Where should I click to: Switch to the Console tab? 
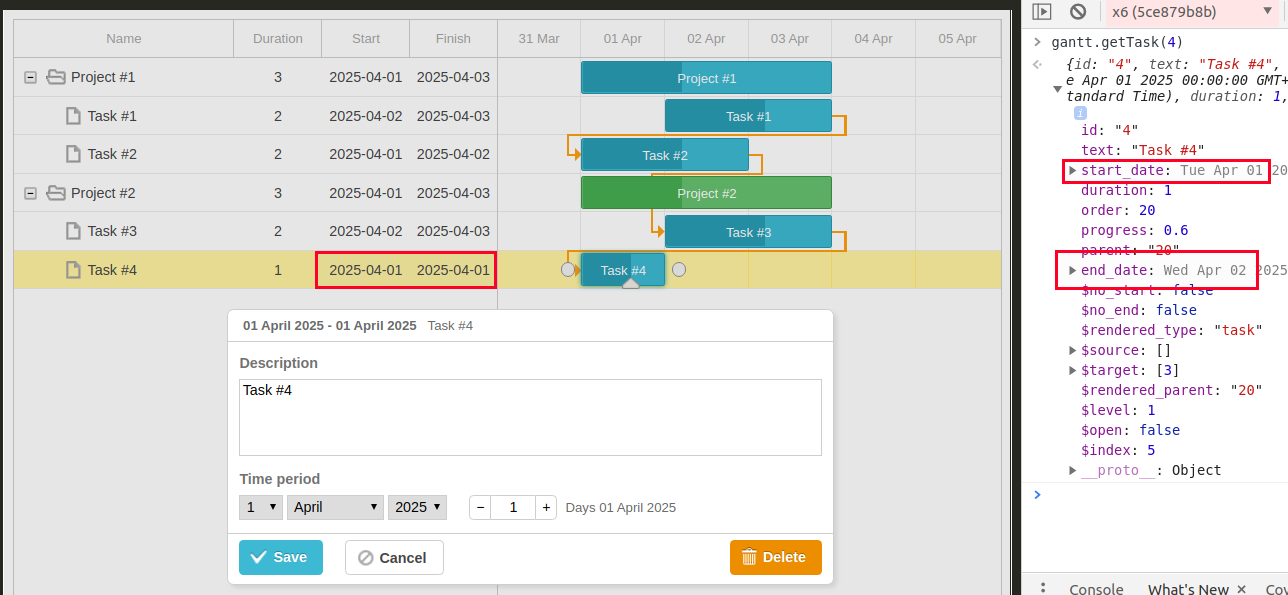tap(1096, 589)
